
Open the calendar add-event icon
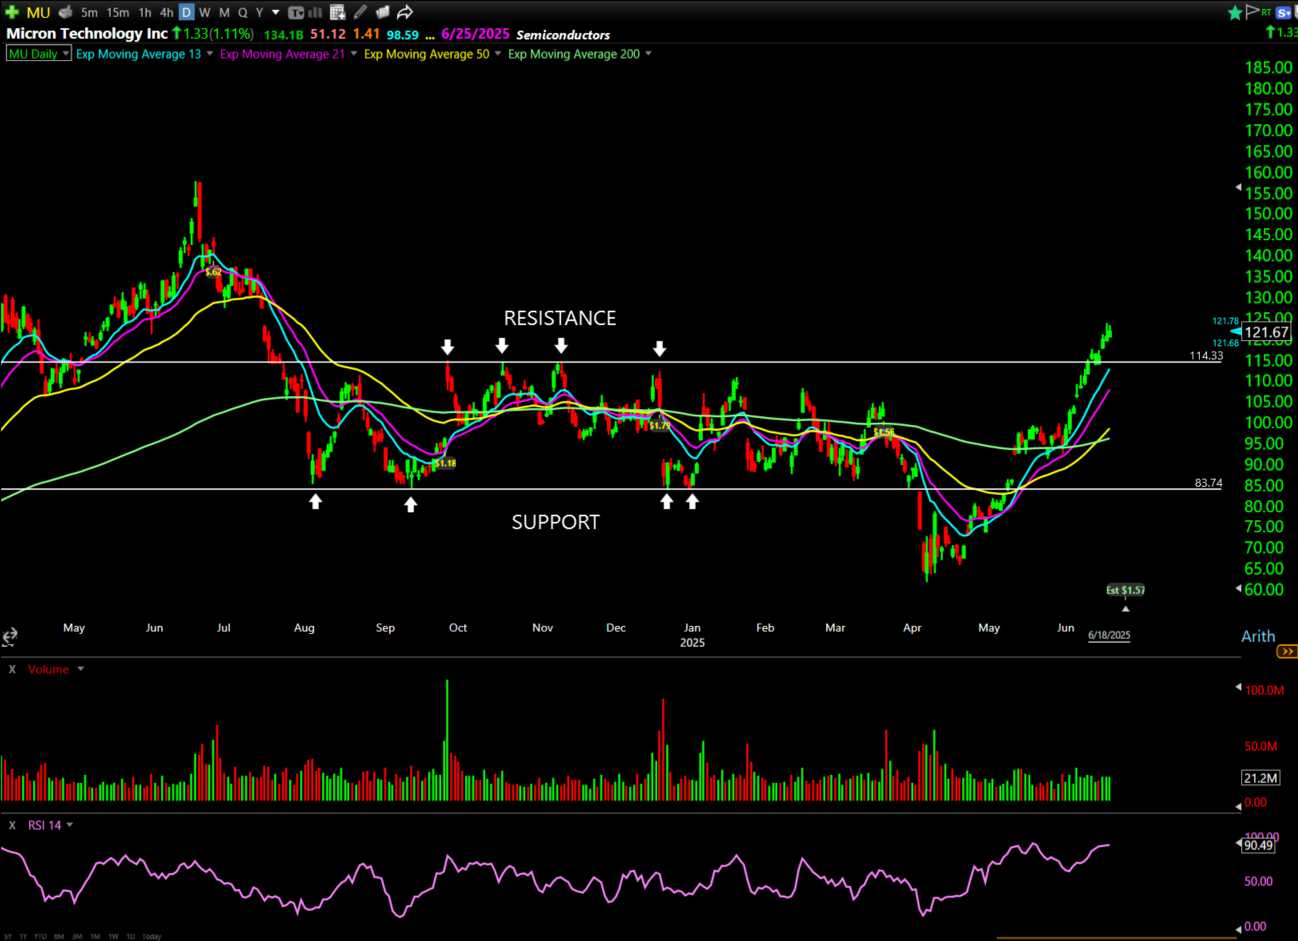(x=337, y=12)
